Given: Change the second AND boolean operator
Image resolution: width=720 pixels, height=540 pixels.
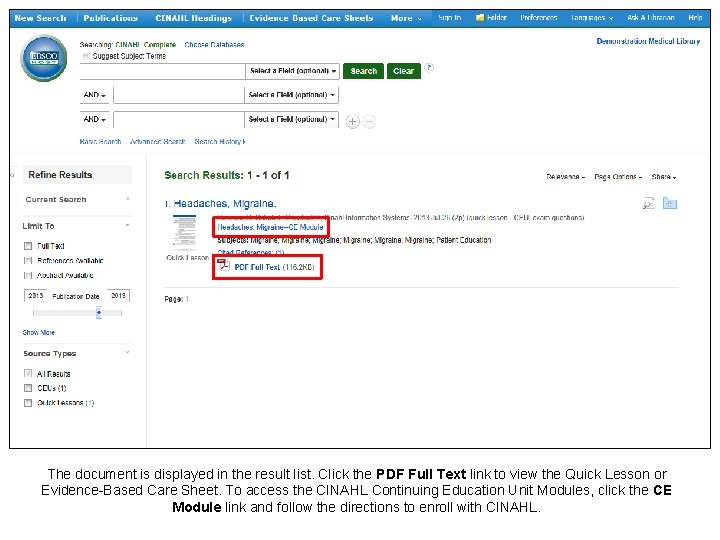Looking at the screenshot, I should pos(95,119).
